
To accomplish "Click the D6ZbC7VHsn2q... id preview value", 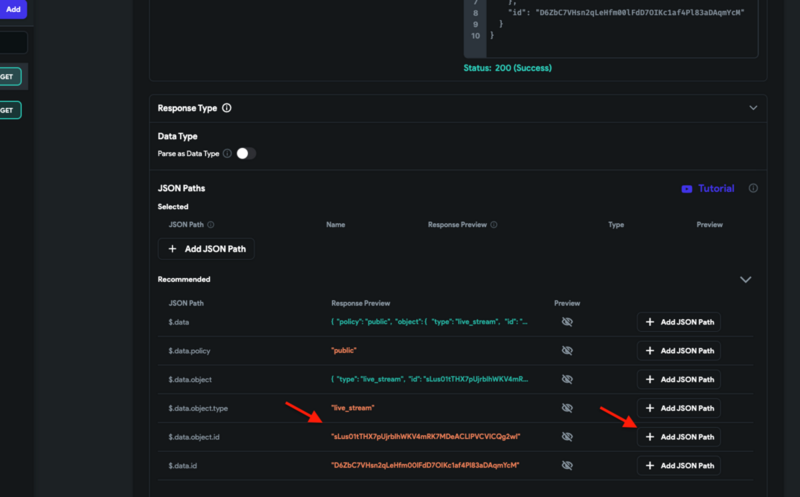I will click(x=425, y=465).
